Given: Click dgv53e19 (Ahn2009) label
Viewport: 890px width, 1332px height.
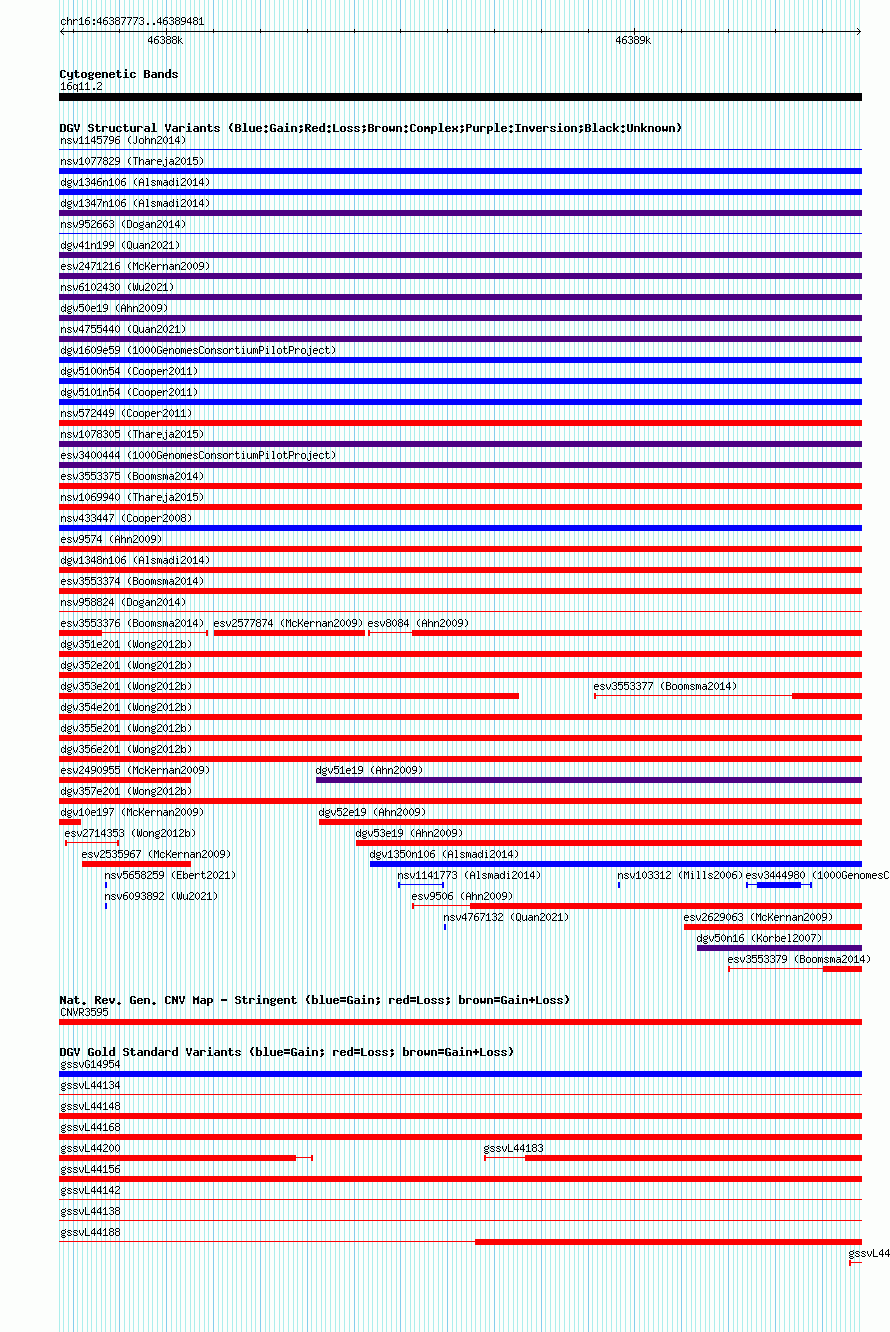Looking at the screenshot, I should click(409, 833).
